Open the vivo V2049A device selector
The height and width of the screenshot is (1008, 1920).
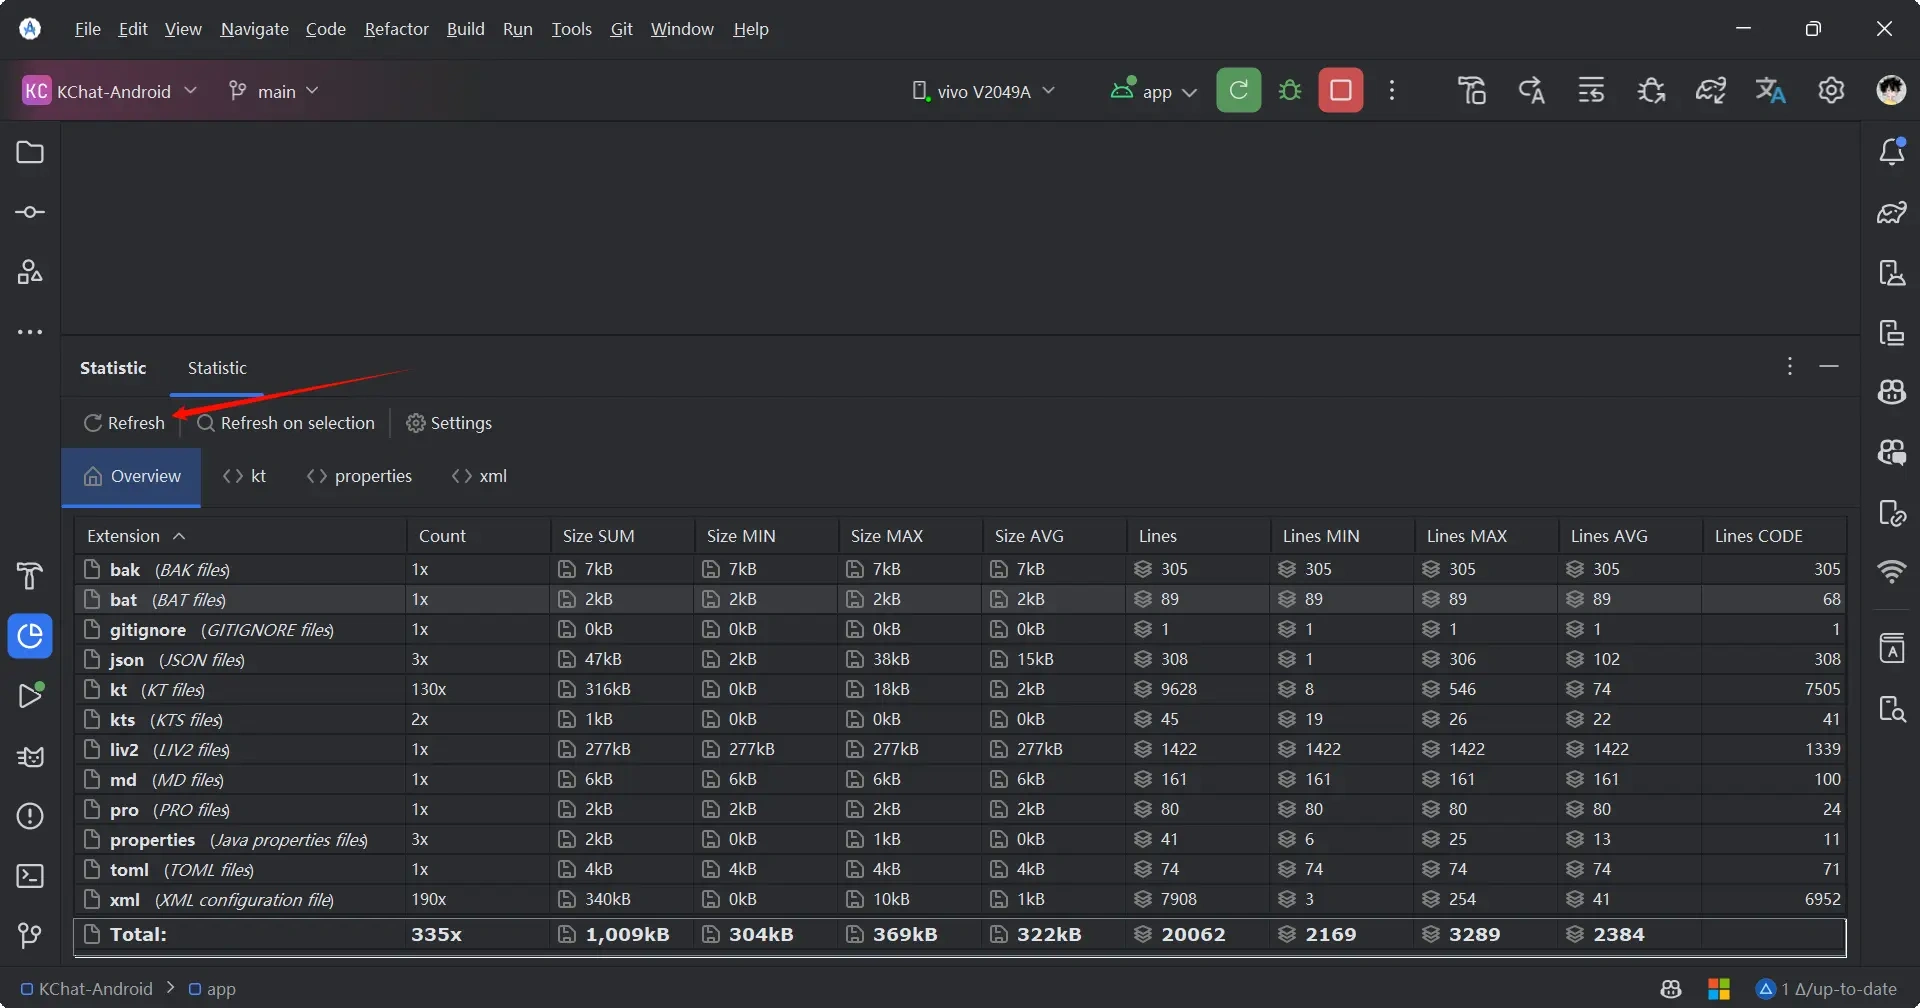tap(984, 91)
